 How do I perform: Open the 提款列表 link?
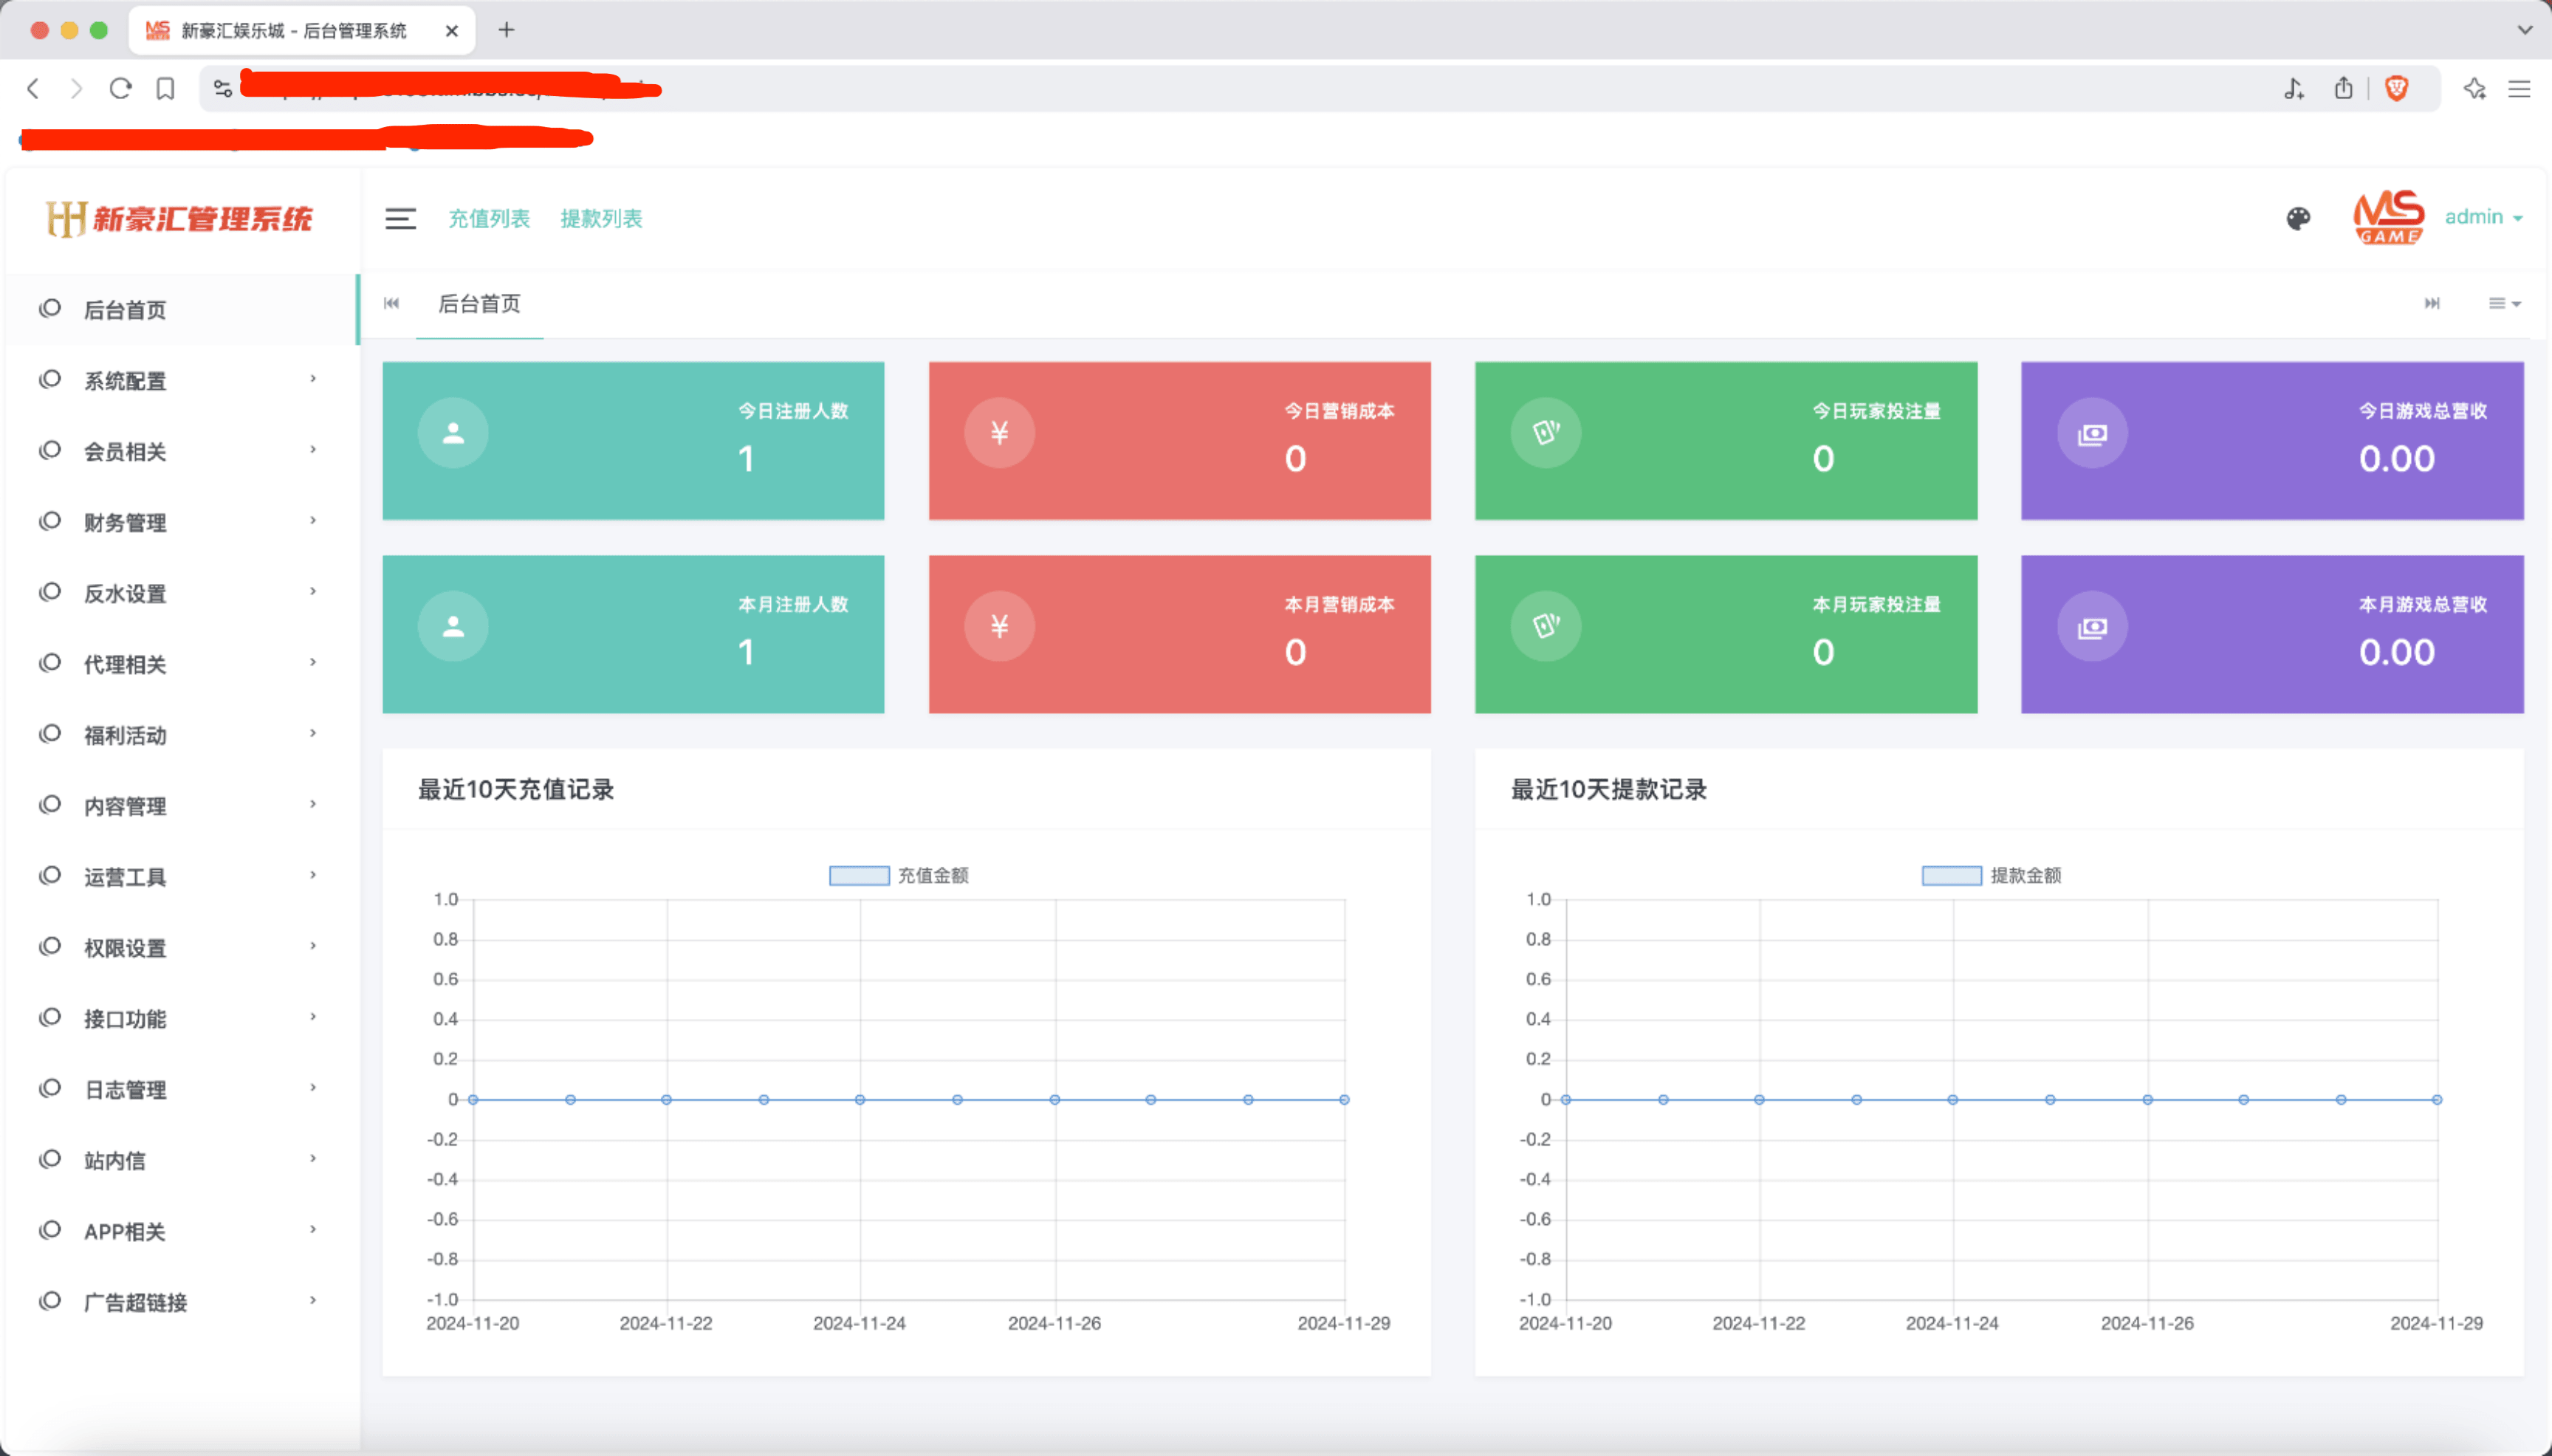pyautogui.click(x=601, y=218)
